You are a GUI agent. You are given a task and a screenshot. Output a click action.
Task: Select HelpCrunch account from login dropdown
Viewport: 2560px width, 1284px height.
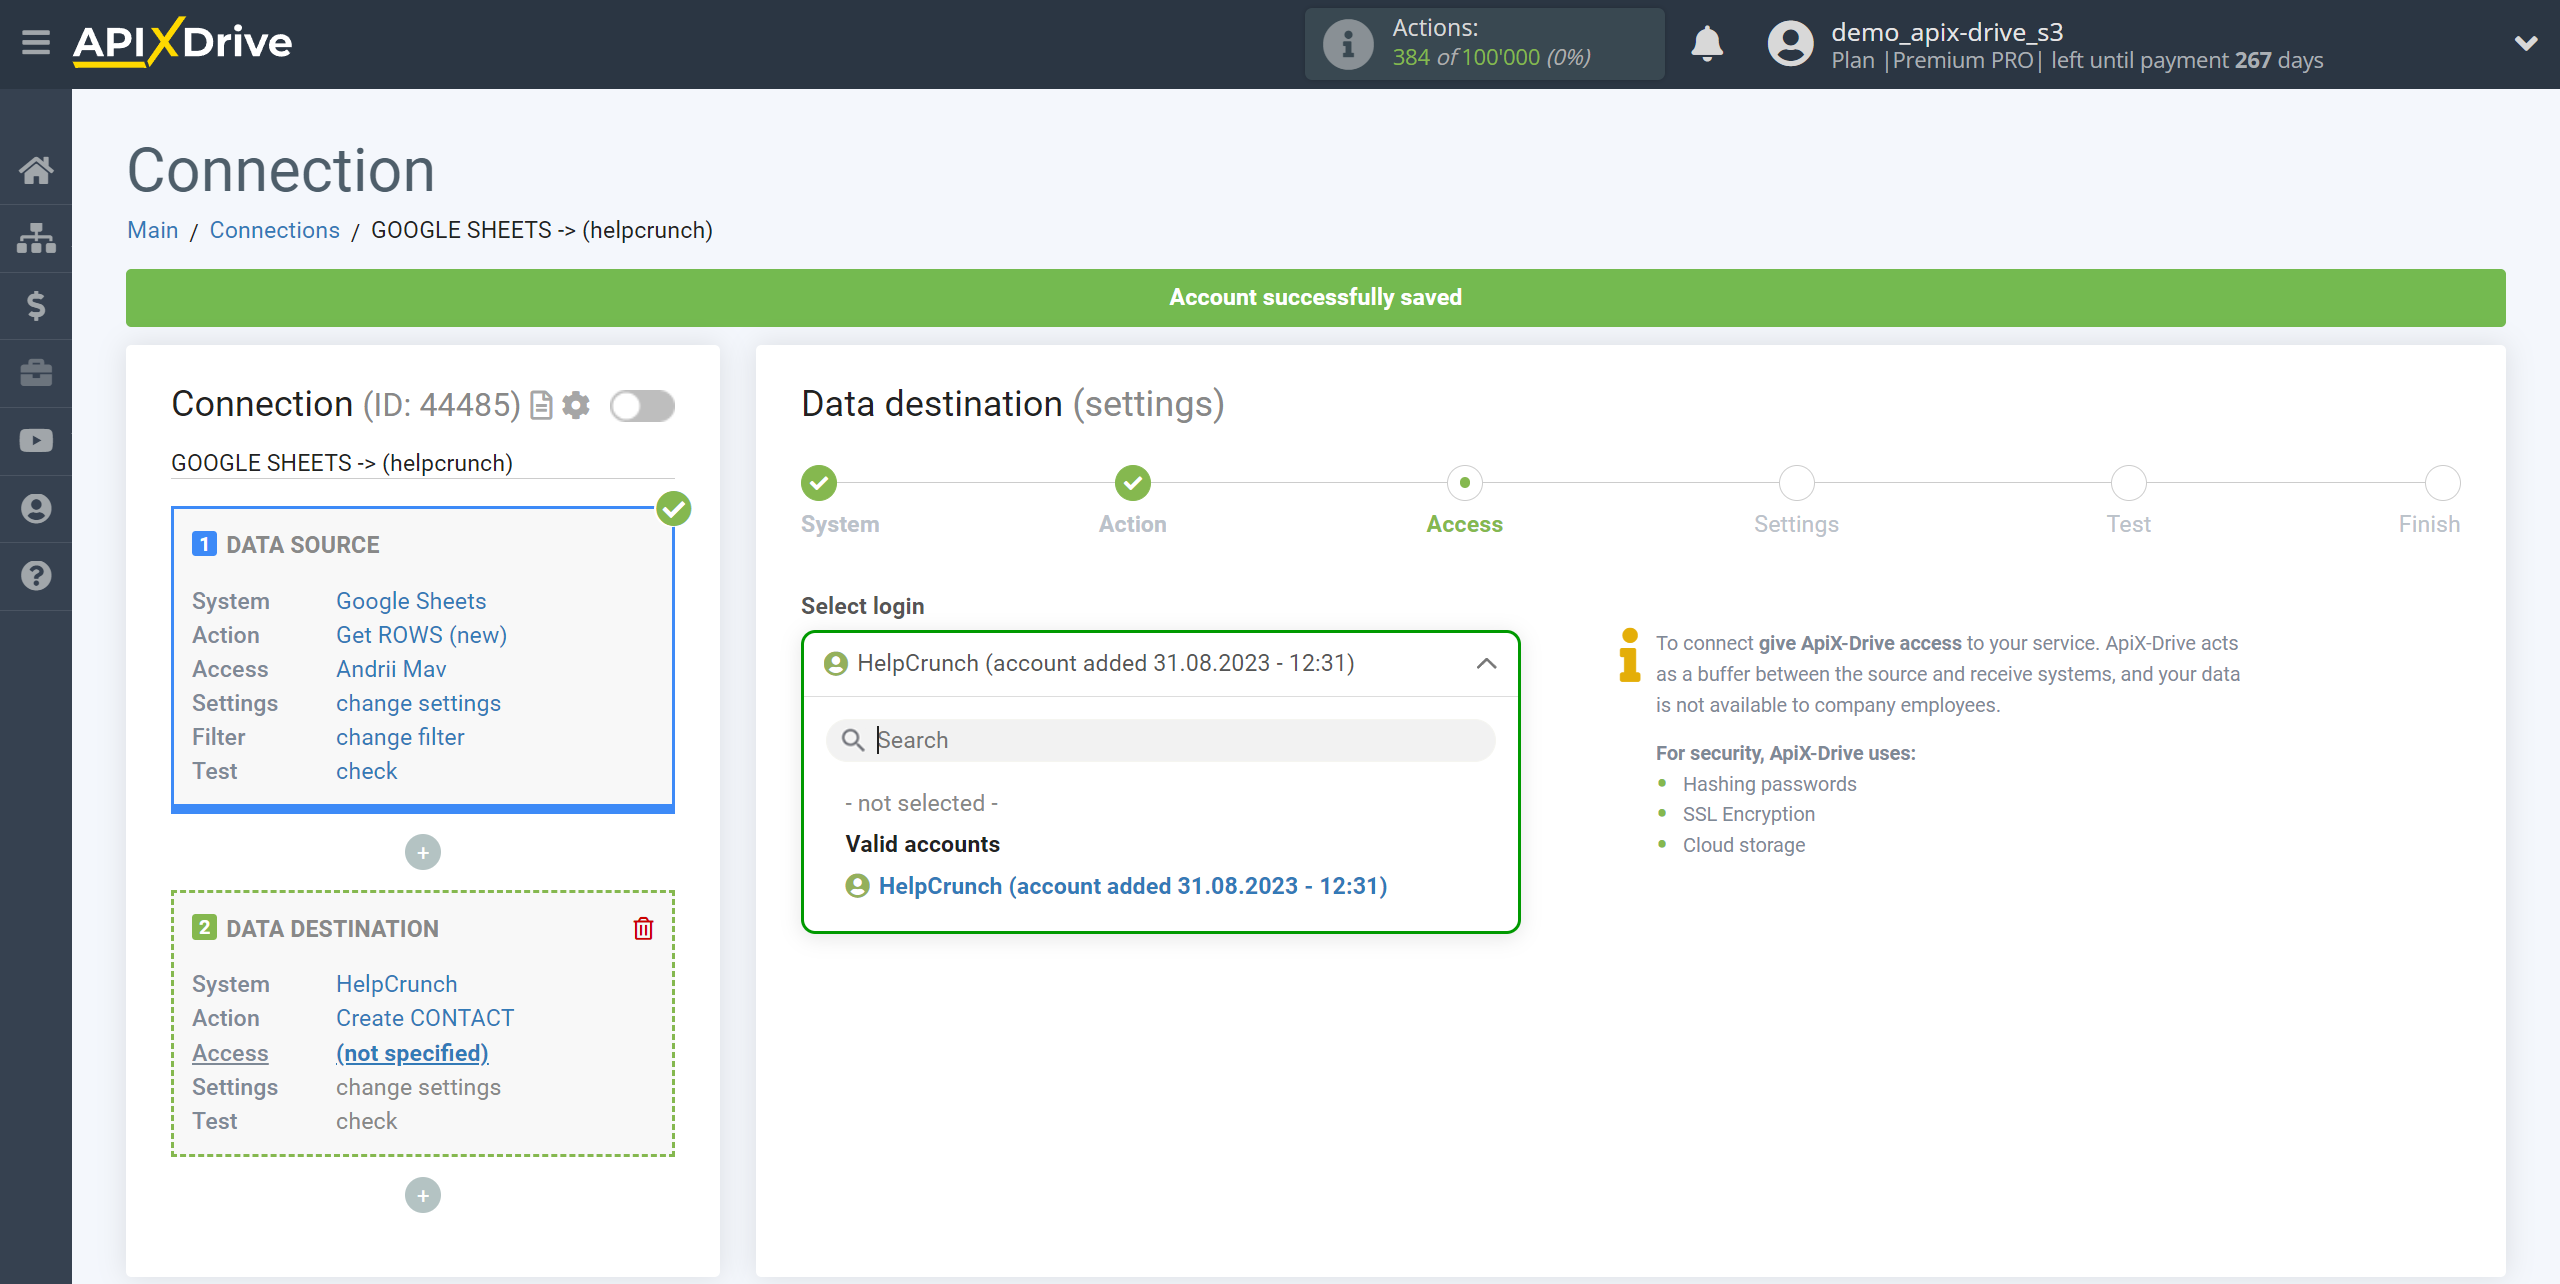[x=1133, y=886]
